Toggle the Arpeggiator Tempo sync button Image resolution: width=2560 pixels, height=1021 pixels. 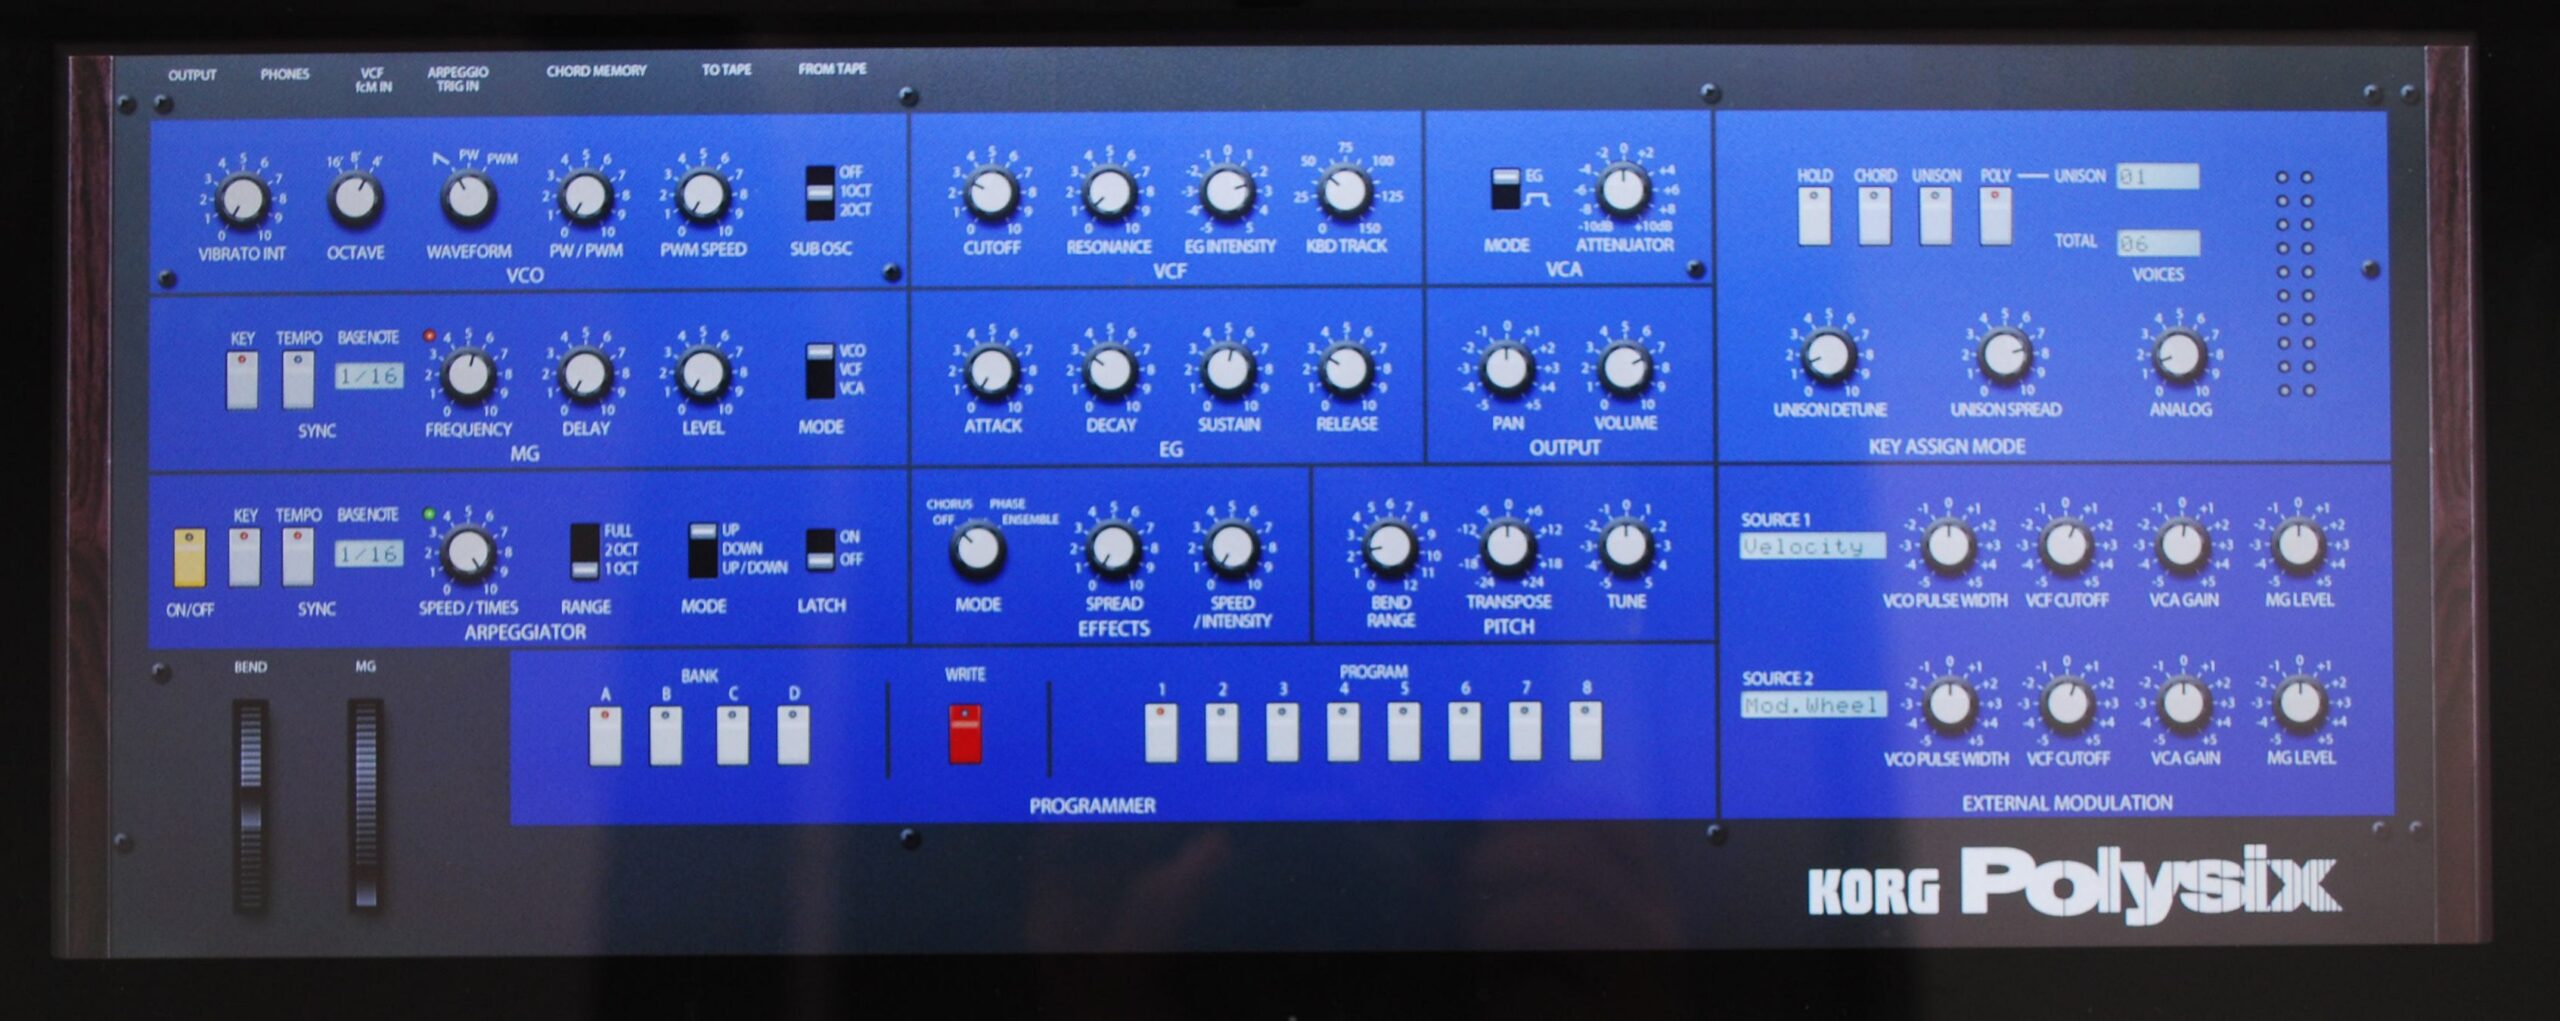tap(298, 557)
